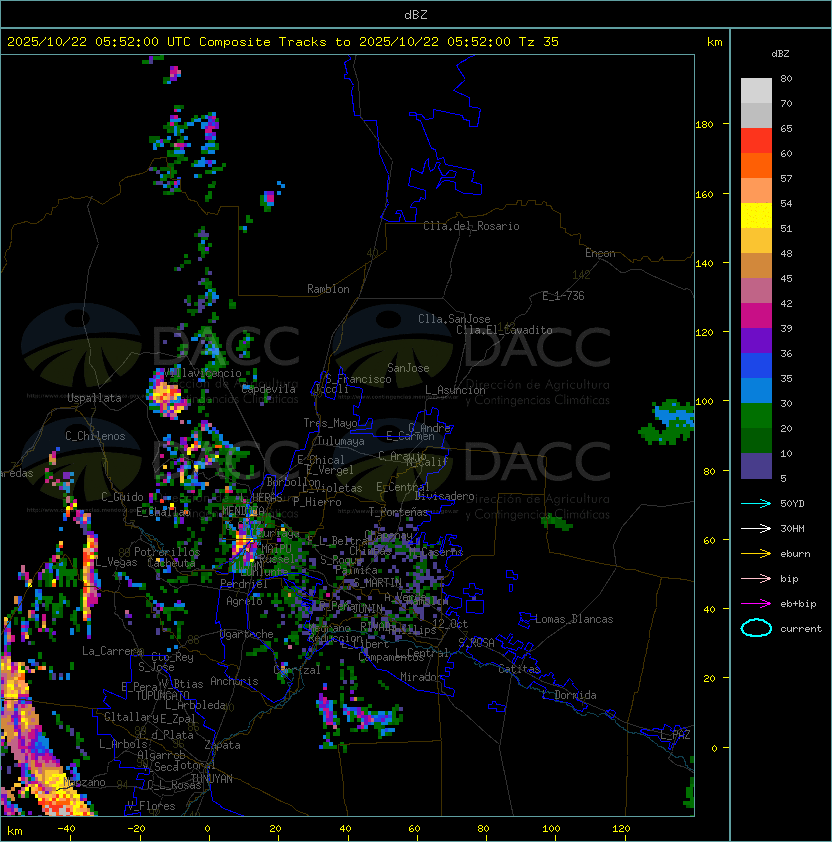Click the dBZ title at the top
Viewport: 832px width, 842px height.
[416, 15]
